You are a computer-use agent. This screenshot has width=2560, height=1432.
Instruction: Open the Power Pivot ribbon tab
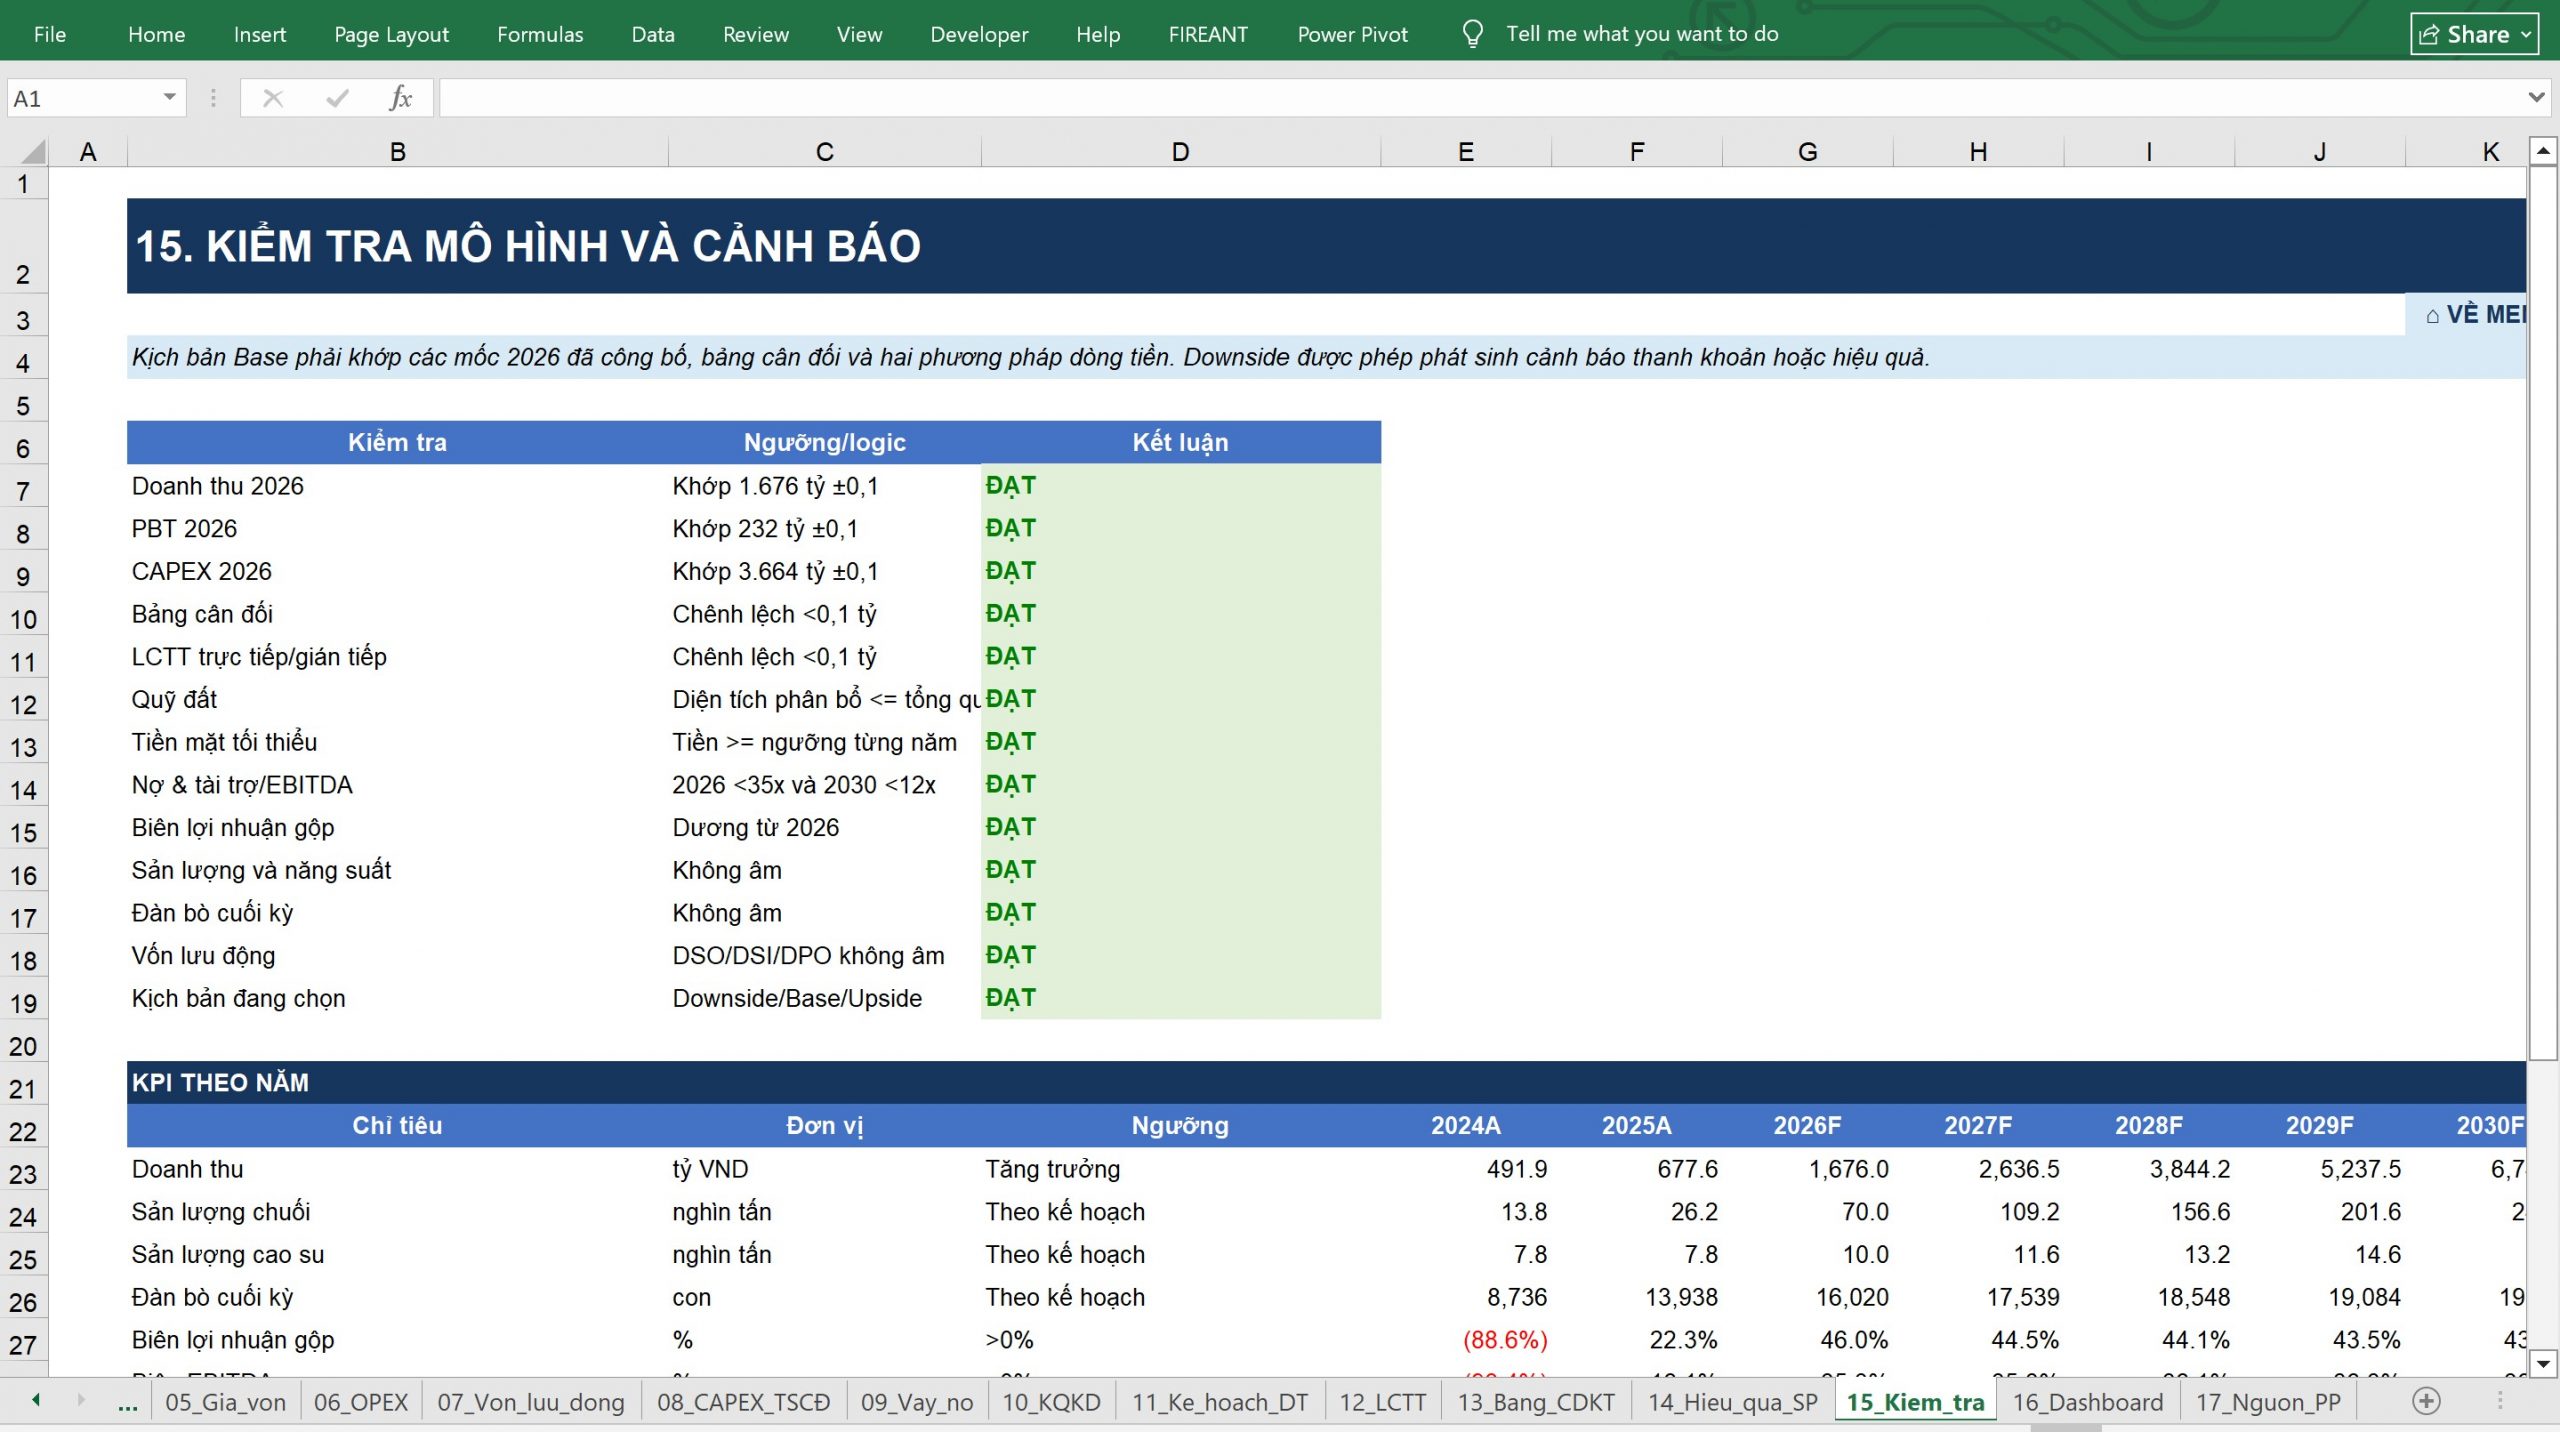(1352, 34)
